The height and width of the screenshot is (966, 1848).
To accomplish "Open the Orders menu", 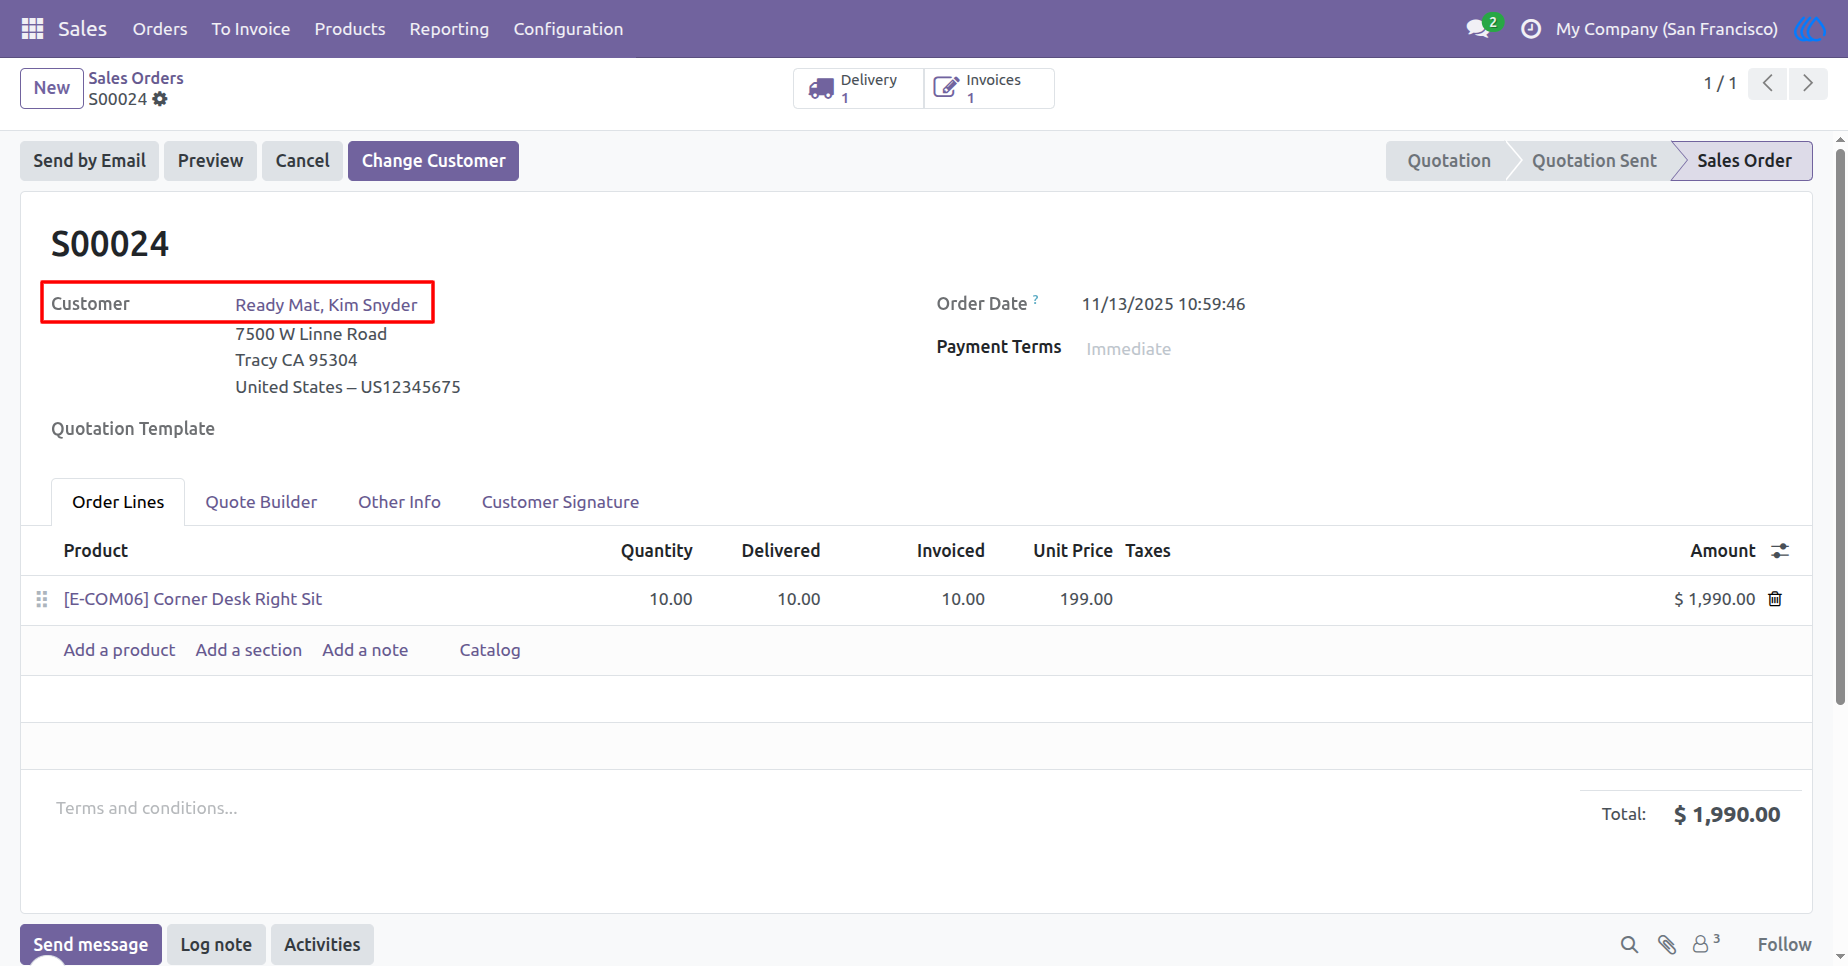I will click(160, 29).
